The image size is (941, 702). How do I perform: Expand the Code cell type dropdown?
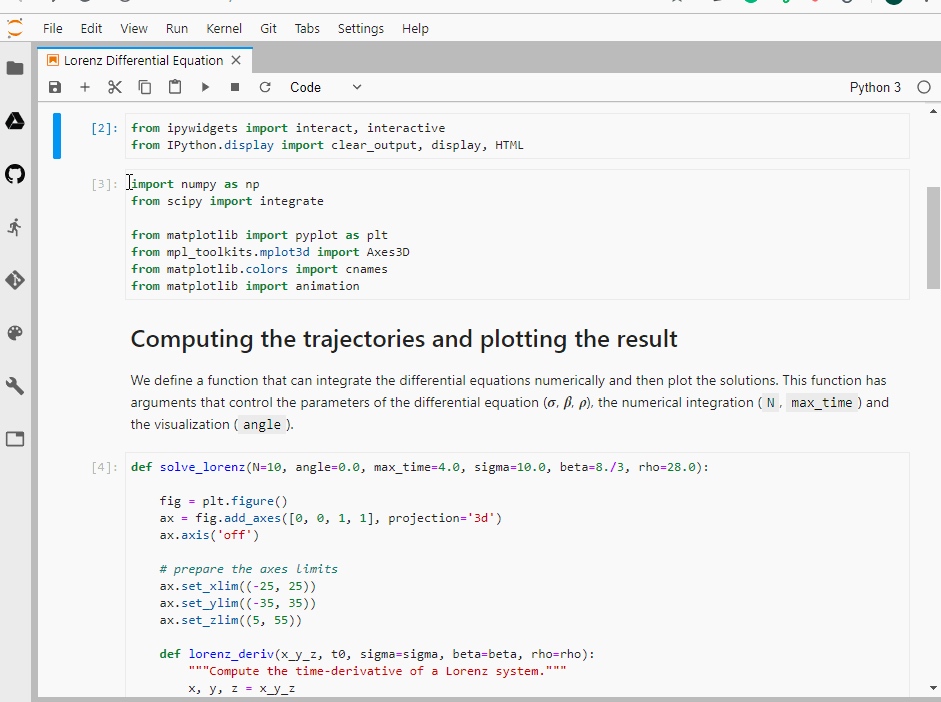point(326,87)
